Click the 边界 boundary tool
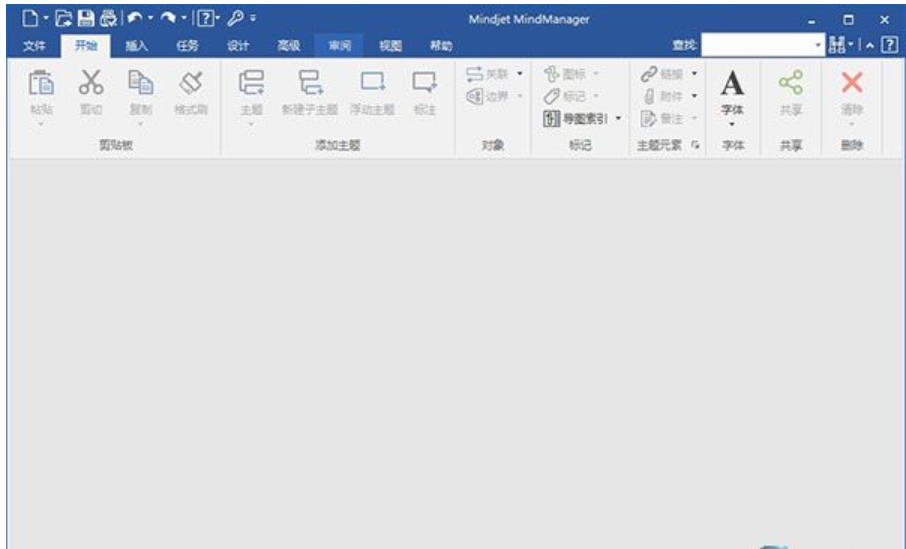This screenshot has width=906, height=549. click(487, 96)
